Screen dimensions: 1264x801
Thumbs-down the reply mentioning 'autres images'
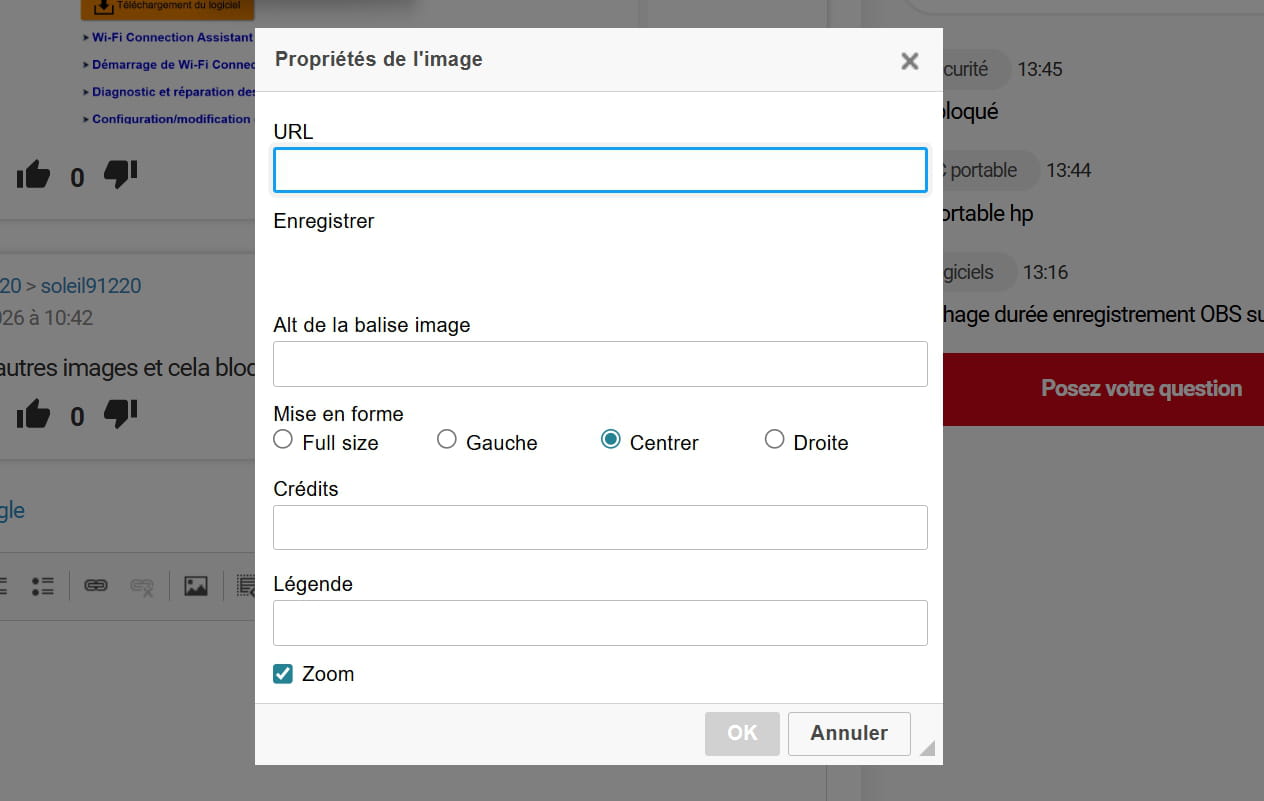click(x=120, y=413)
